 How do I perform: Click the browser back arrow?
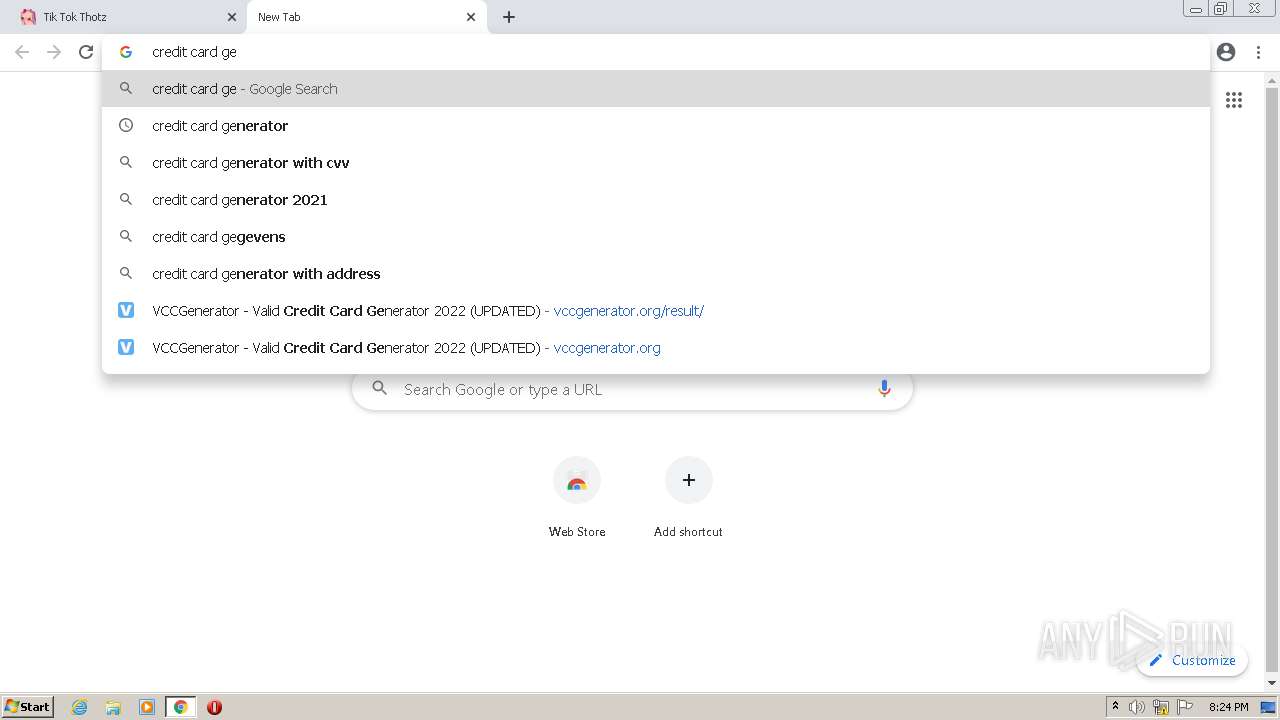click(22, 52)
